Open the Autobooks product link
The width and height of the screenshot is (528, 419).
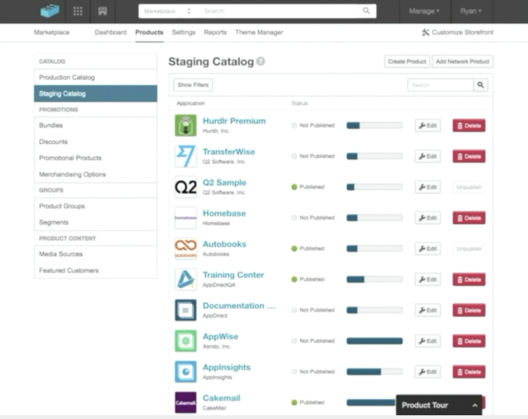(x=224, y=244)
